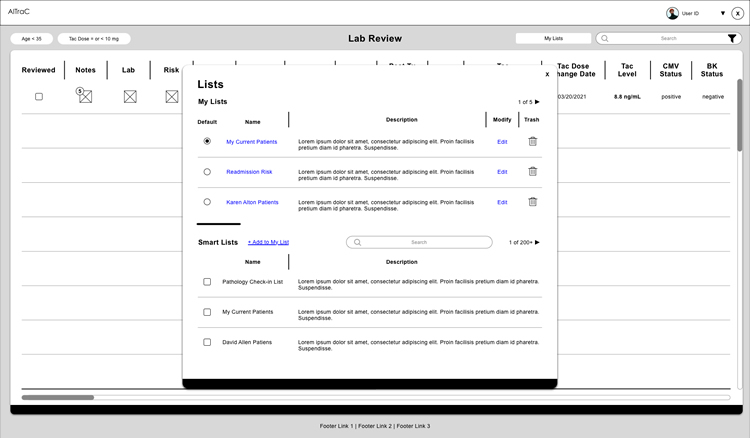750x438 pixels.
Task: Set Karen Alton Patients as default list
Action: coord(207,202)
